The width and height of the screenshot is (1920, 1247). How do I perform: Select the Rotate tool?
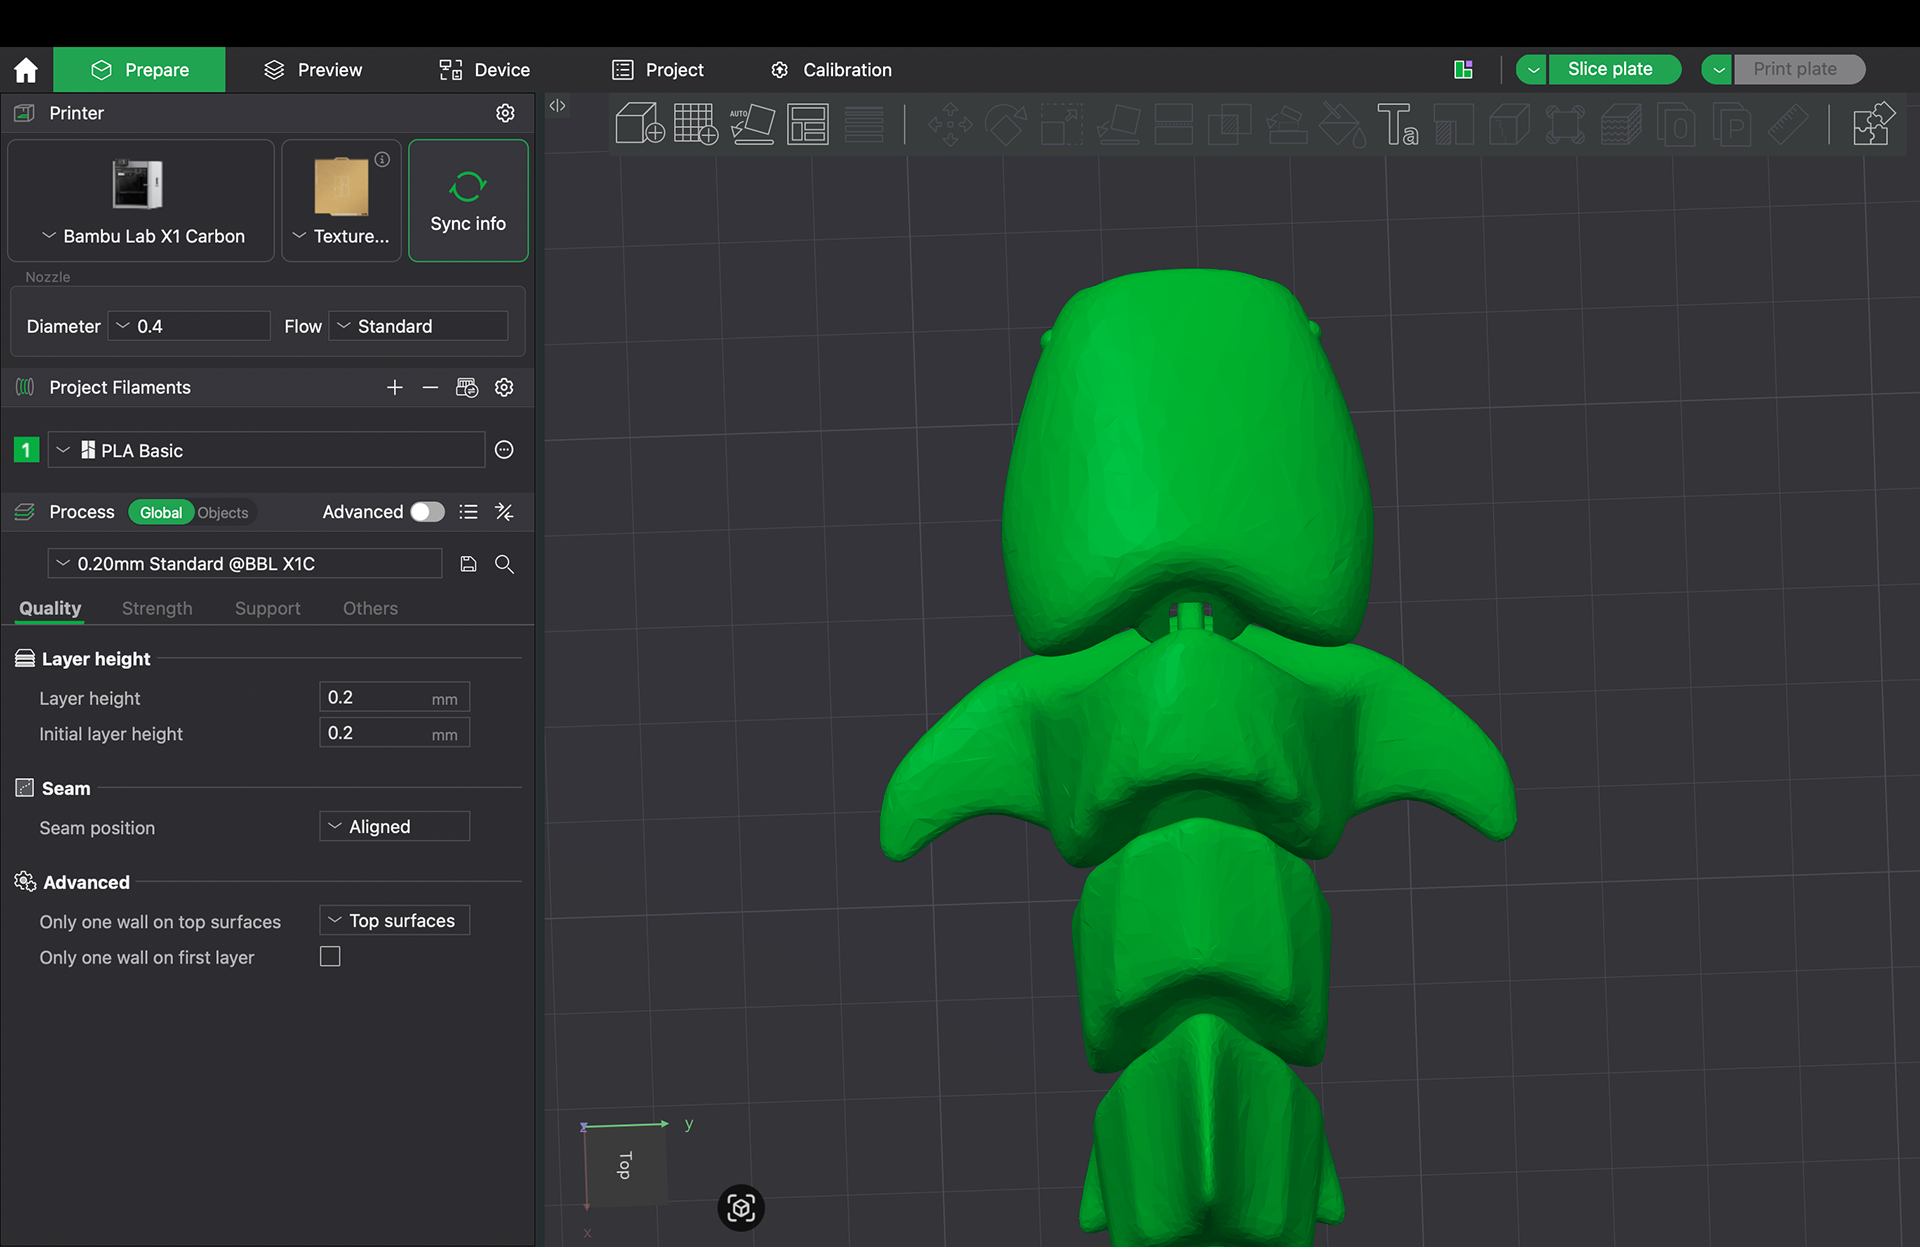click(x=1006, y=125)
